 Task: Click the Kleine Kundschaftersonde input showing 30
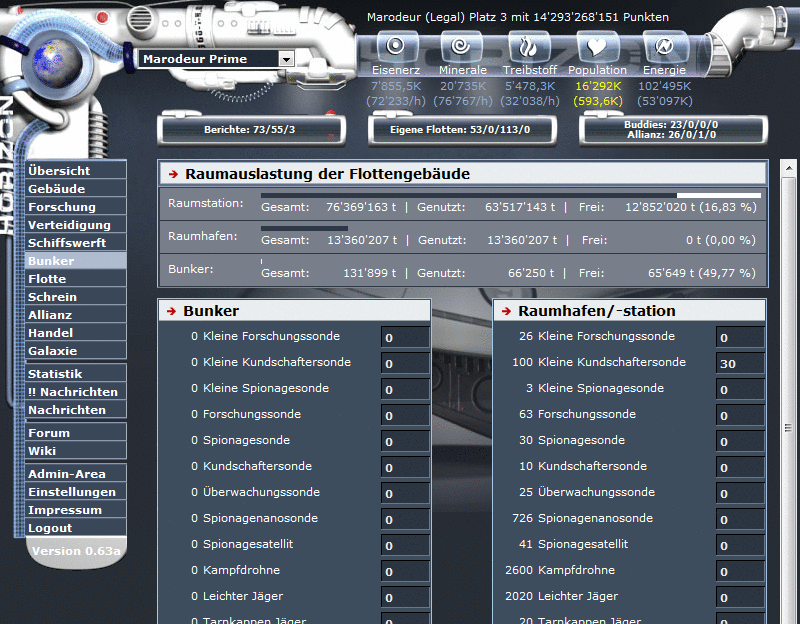740,363
